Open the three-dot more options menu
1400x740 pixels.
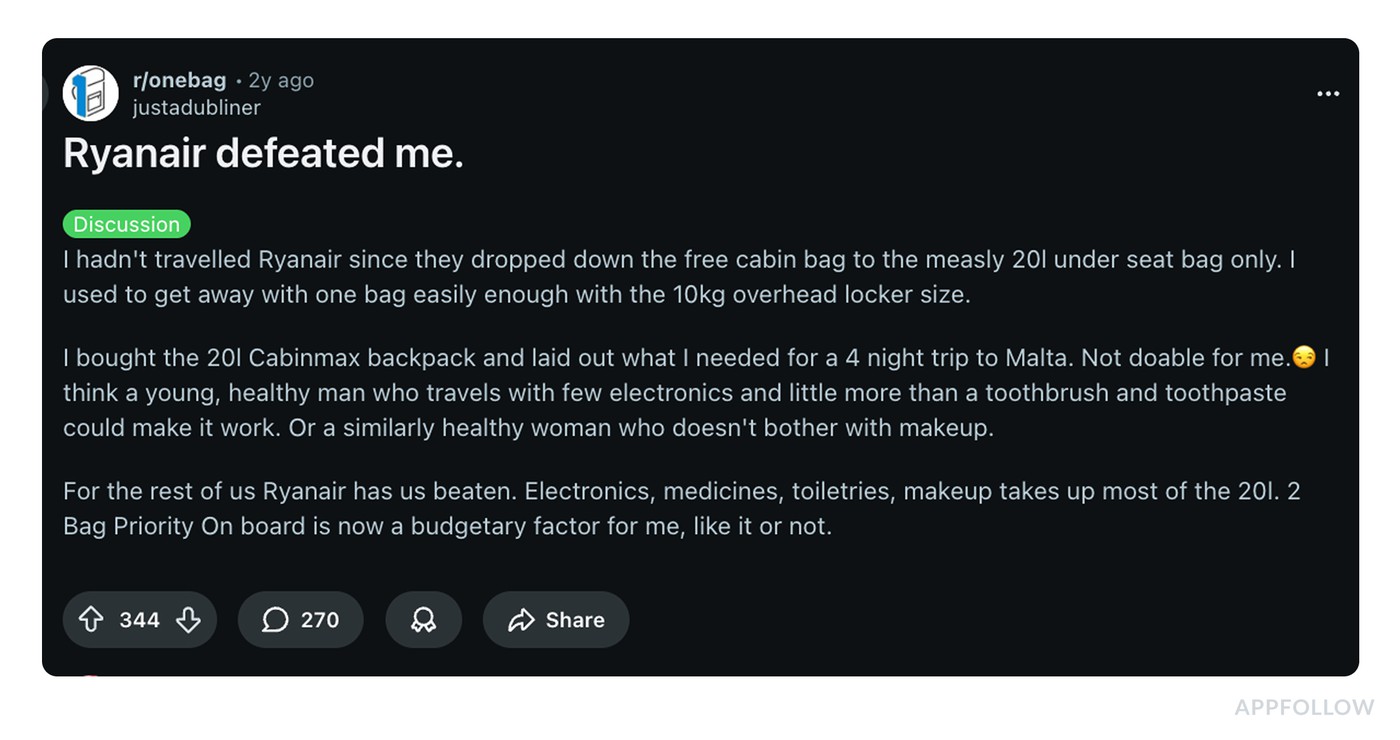point(1327,94)
